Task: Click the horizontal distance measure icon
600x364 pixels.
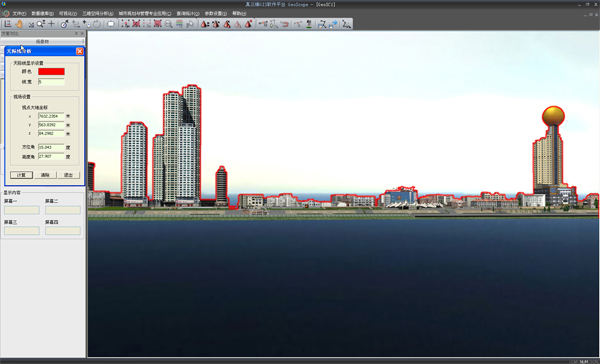Action: tap(262, 24)
